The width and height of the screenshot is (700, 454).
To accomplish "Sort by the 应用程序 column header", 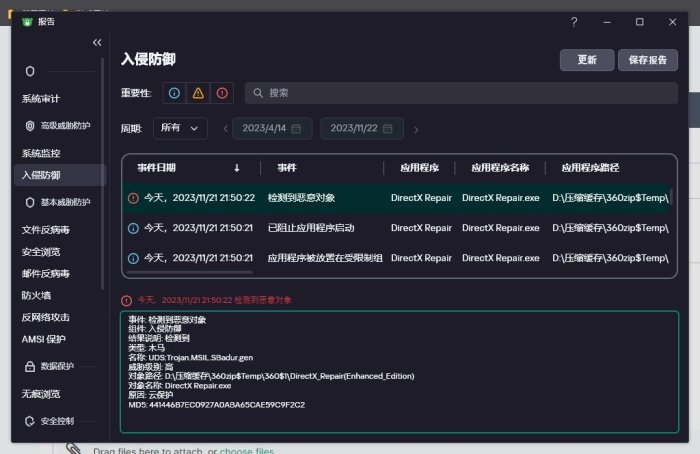I will 419,168.
